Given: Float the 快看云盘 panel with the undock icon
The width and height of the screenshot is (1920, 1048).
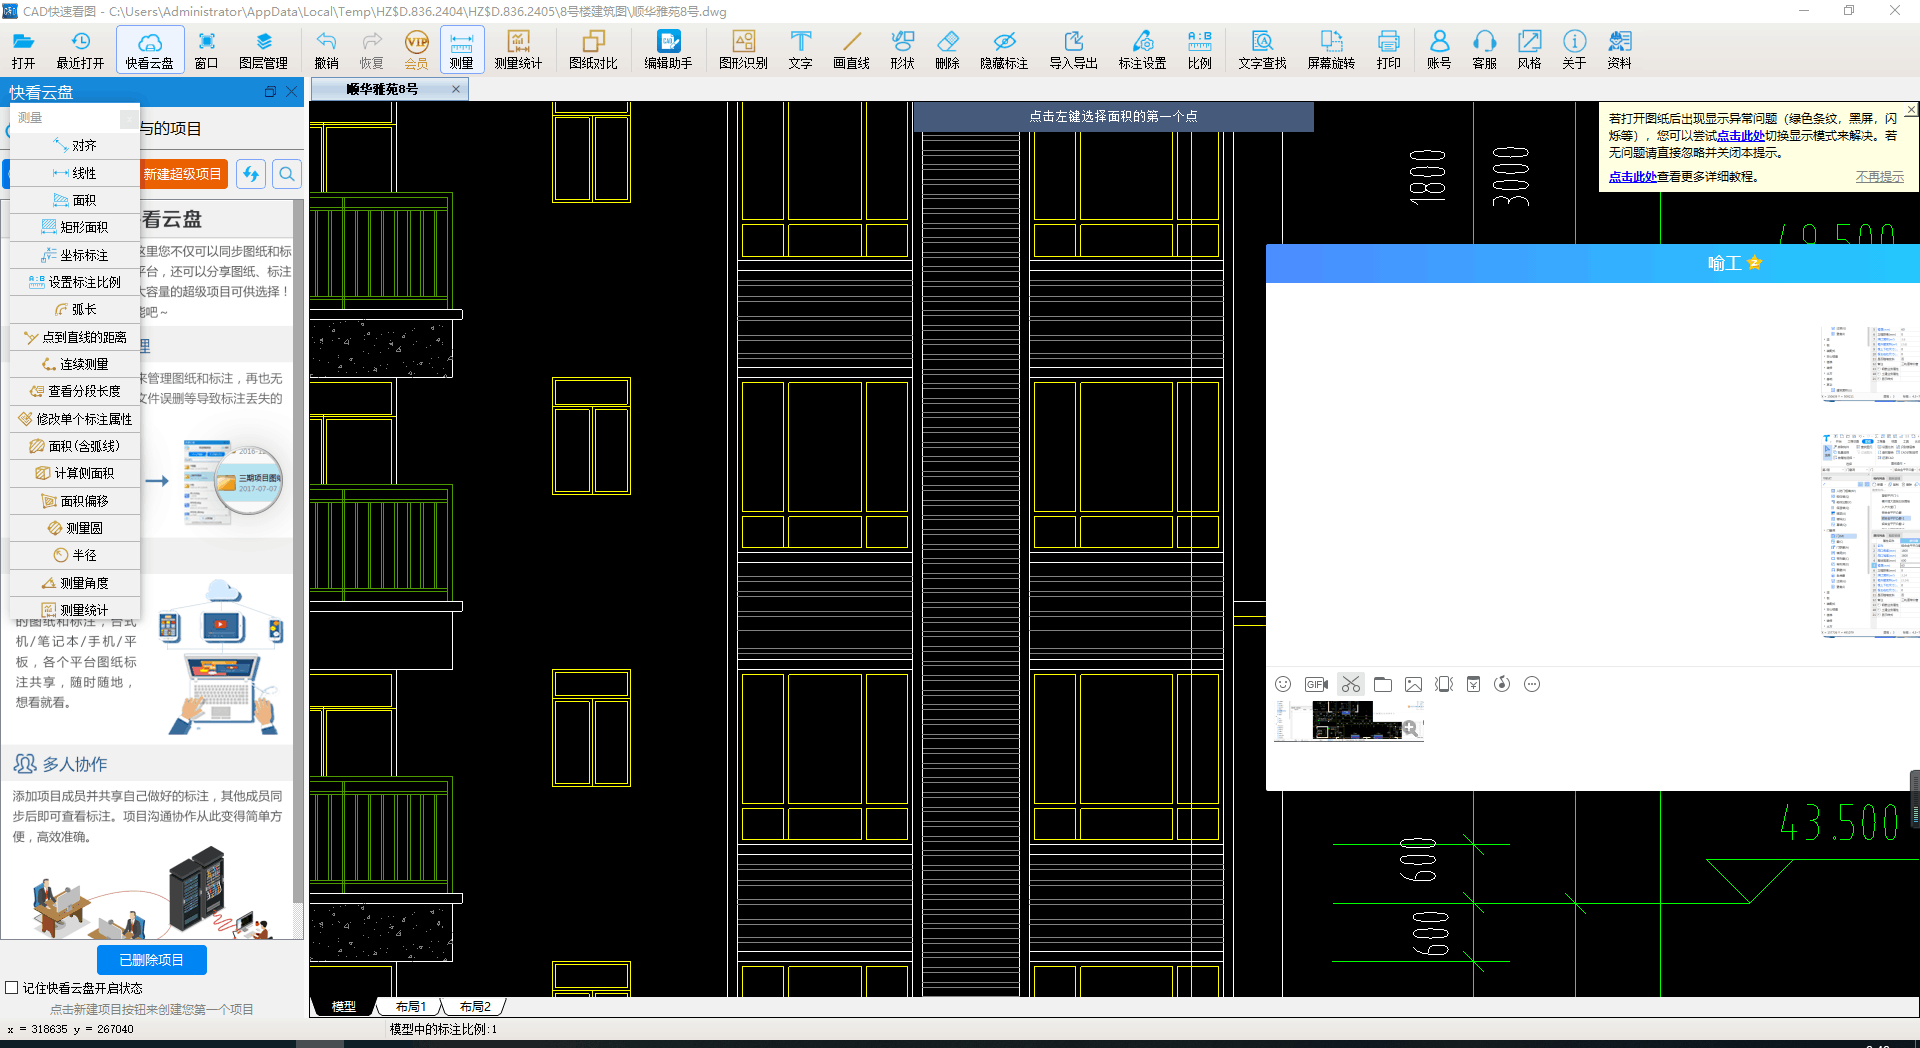Looking at the screenshot, I should (x=270, y=92).
